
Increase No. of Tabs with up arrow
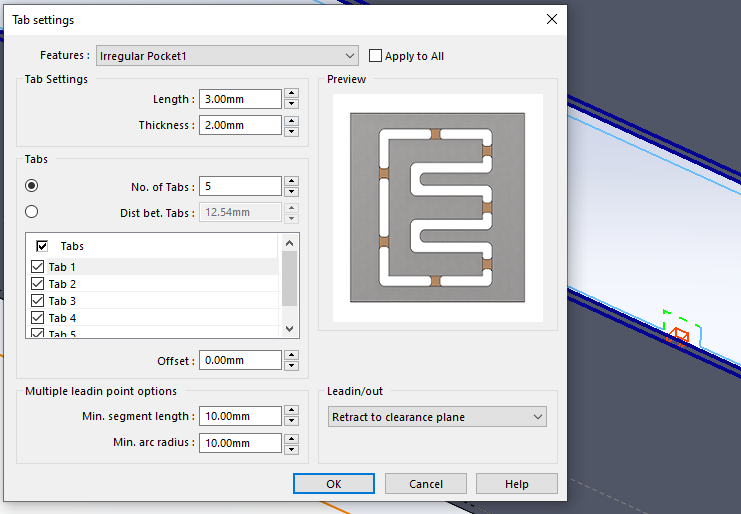pos(291,181)
